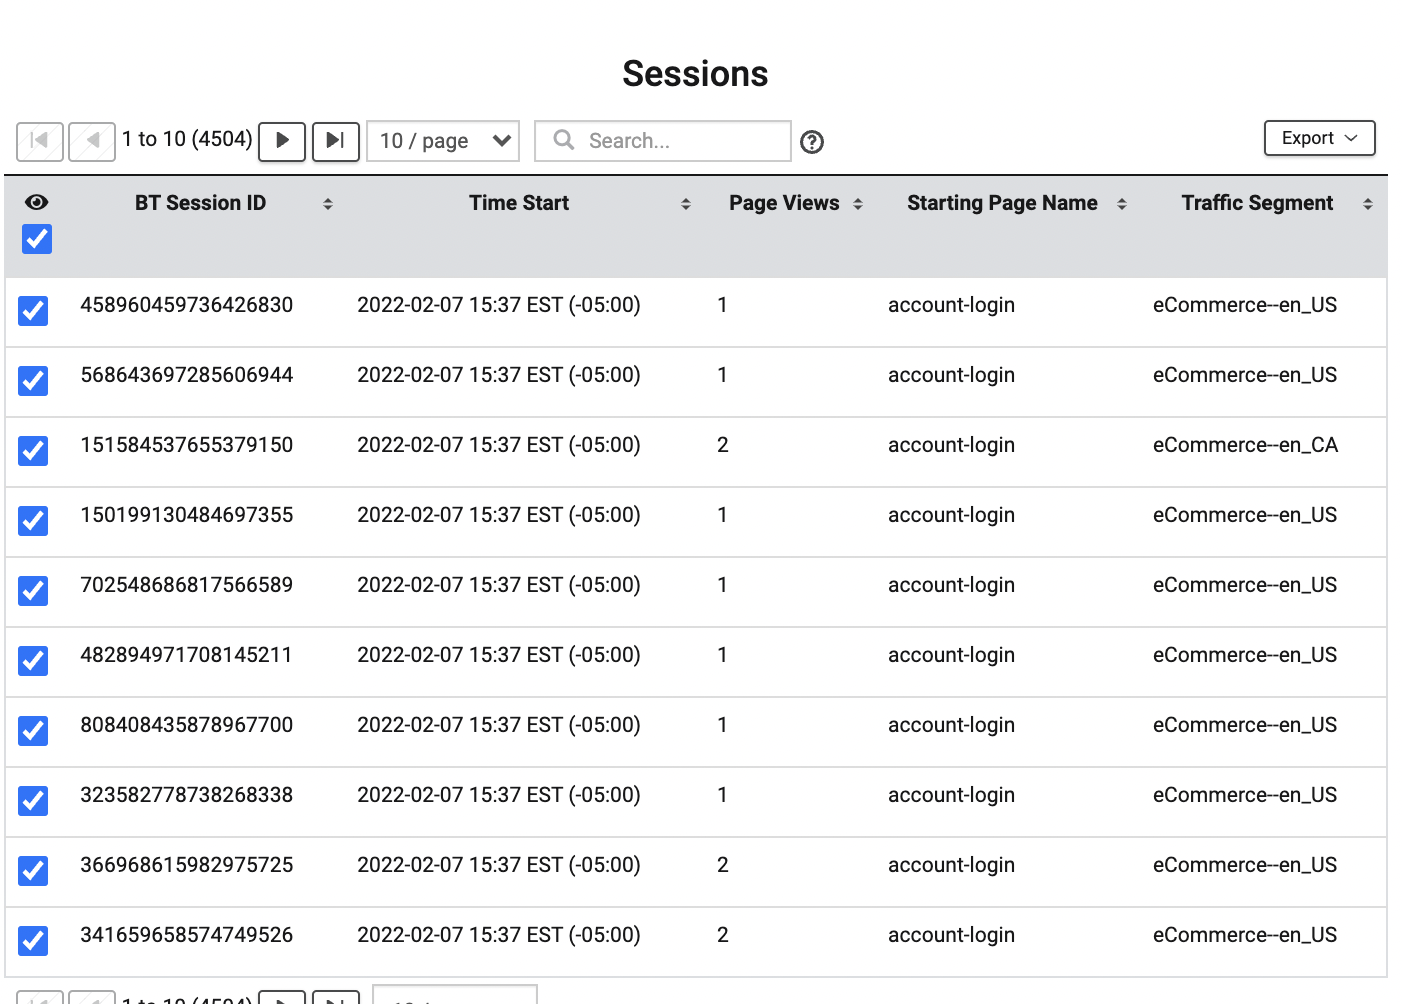Jump to last page of sessions

[335, 141]
